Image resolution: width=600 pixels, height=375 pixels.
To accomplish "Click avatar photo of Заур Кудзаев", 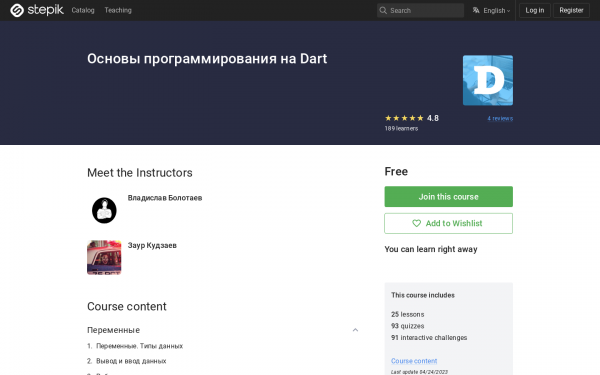I will [104, 258].
